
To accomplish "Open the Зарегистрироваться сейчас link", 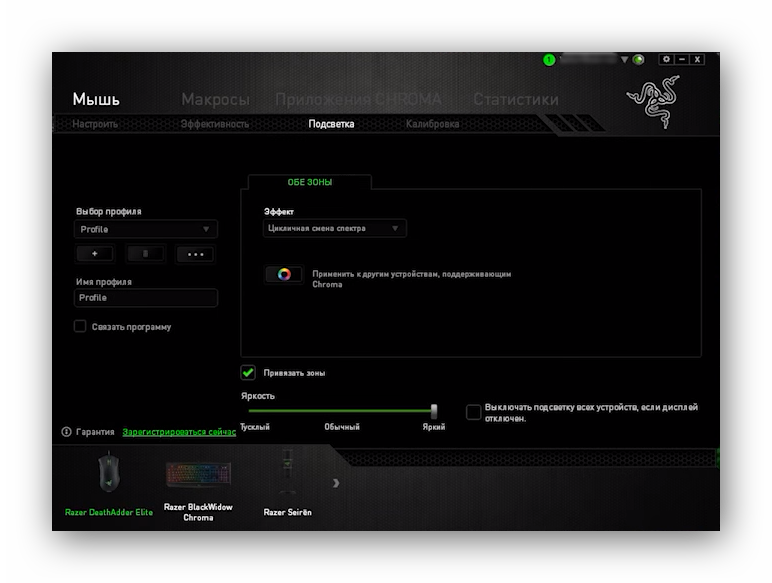I will (x=179, y=432).
